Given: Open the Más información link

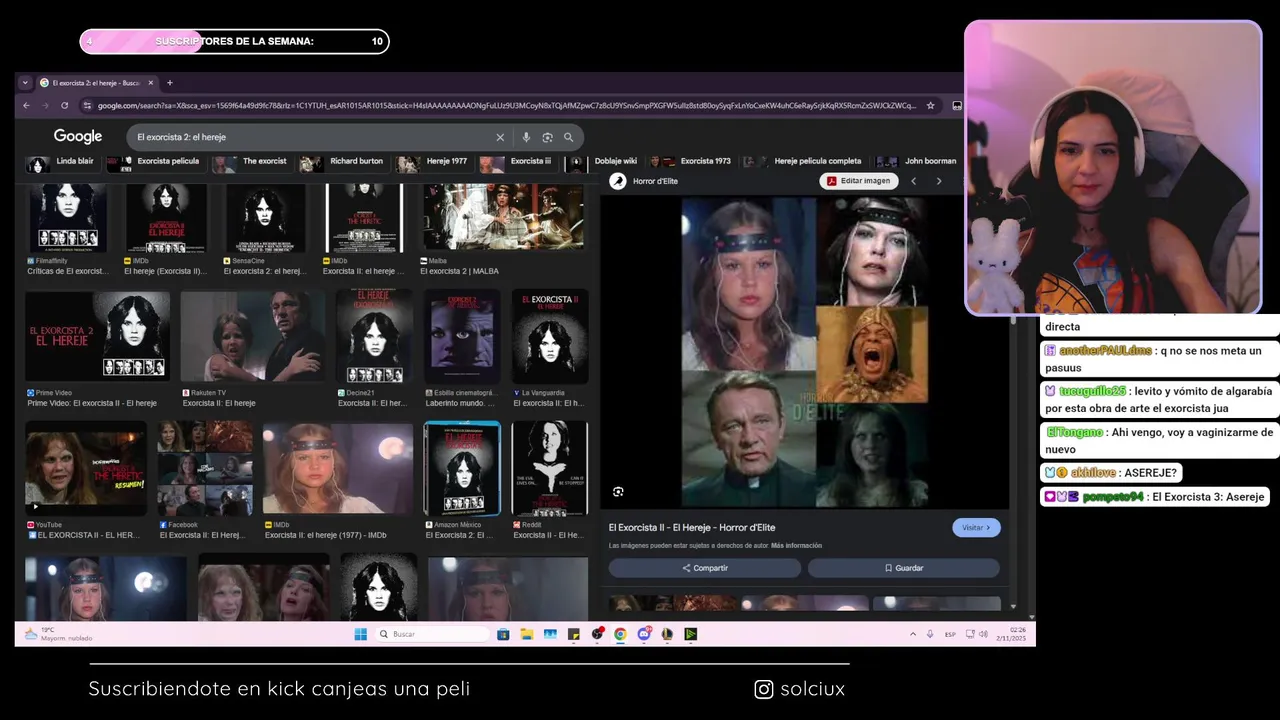Looking at the screenshot, I should pos(796,546).
